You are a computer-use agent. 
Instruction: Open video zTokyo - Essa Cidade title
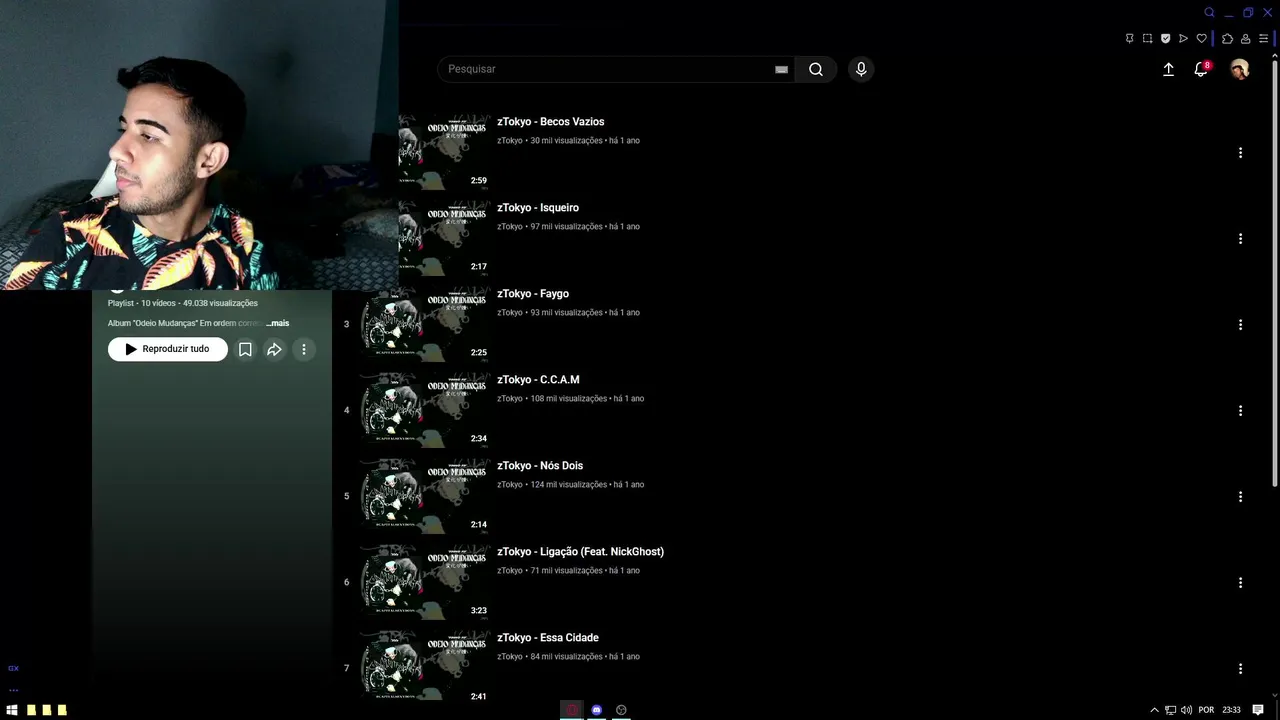point(548,638)
